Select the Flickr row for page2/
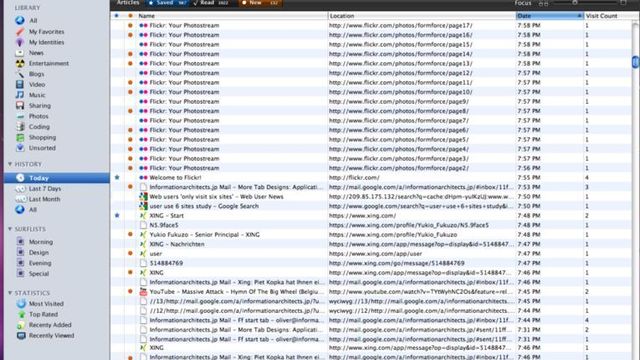The image size is (640, 360). tap(371, 168)
